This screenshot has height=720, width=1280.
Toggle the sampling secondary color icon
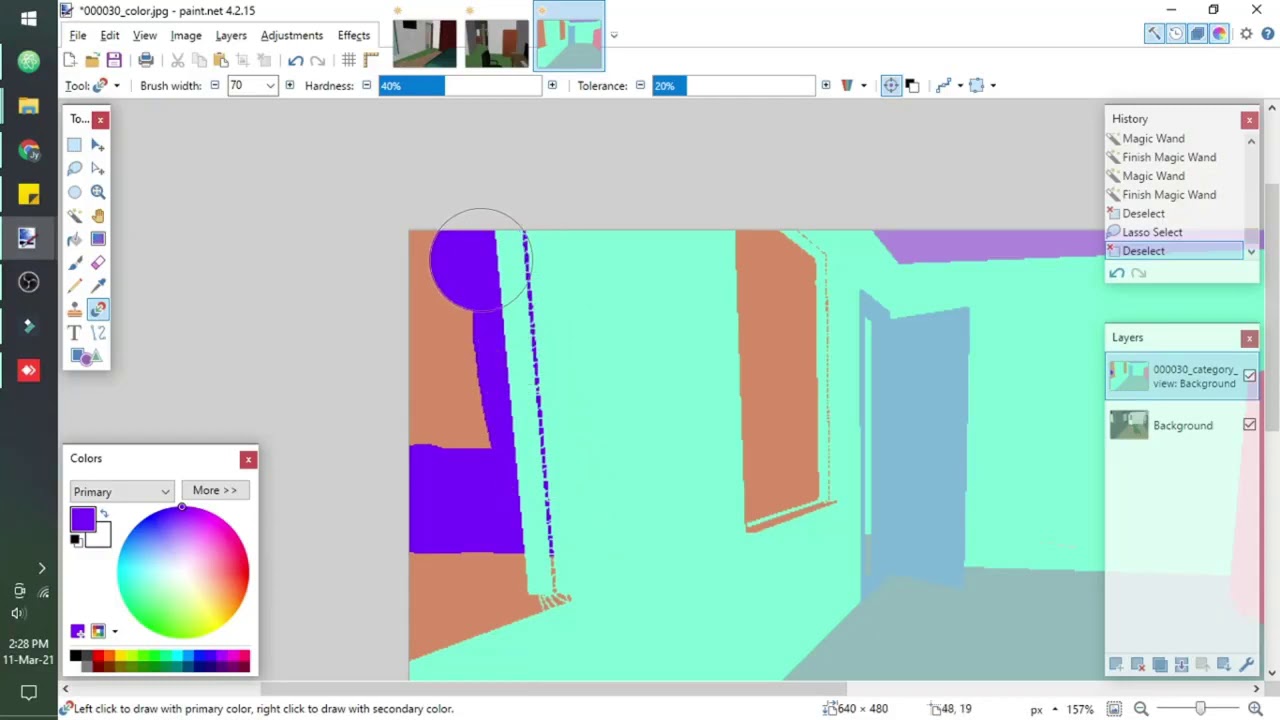coord(912,86)
